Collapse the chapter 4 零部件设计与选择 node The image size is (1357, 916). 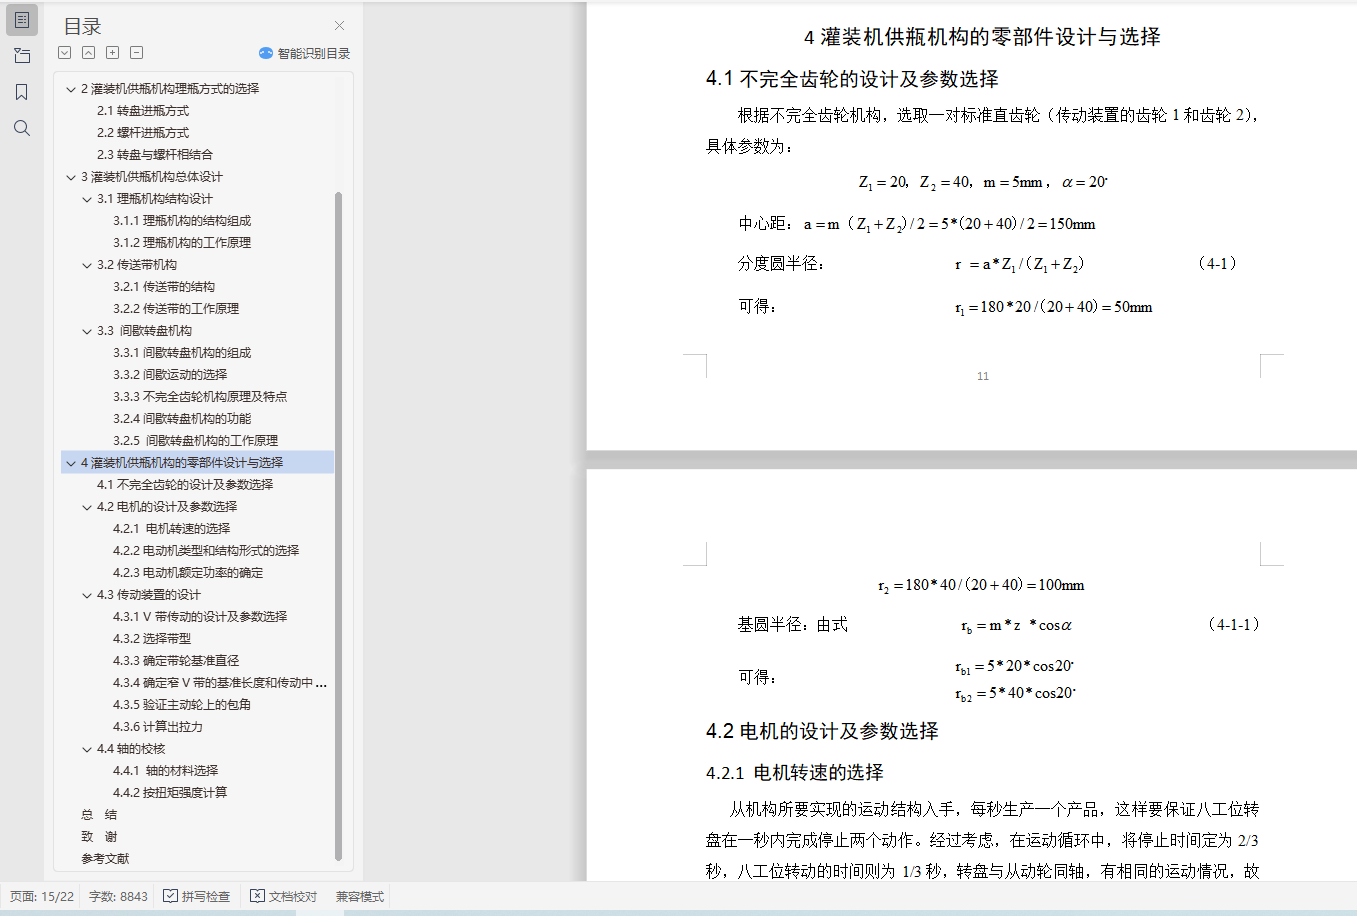coord(71,463)
